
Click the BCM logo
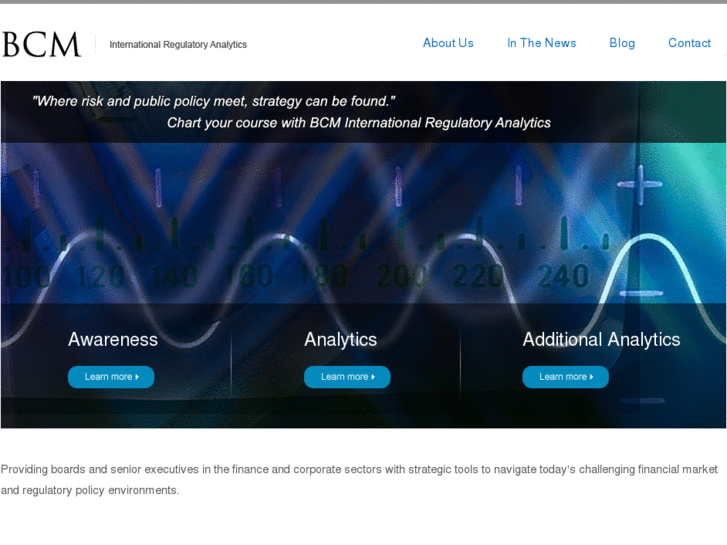coord(41,44)
